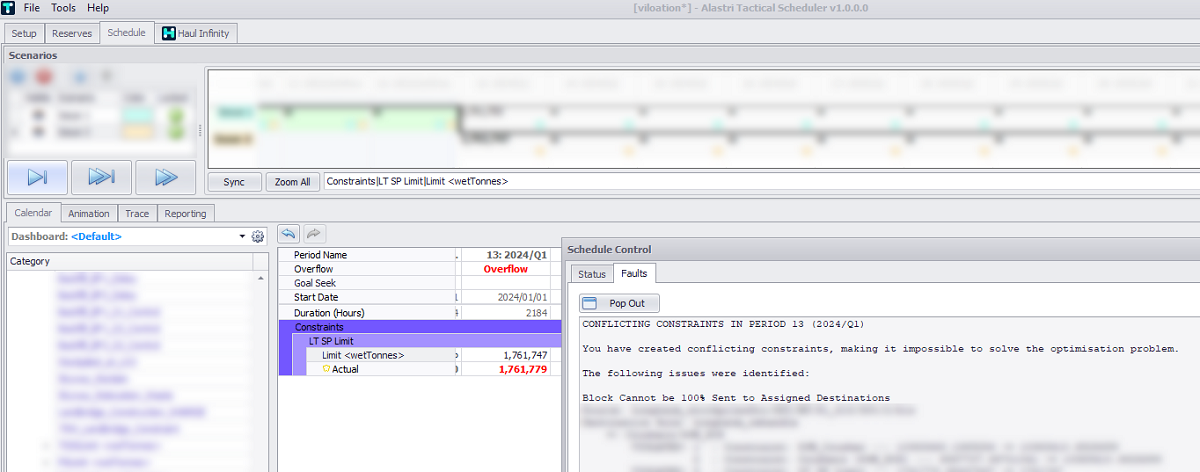
Task: Collapse the Constraints group row
Action: (420, 327)
